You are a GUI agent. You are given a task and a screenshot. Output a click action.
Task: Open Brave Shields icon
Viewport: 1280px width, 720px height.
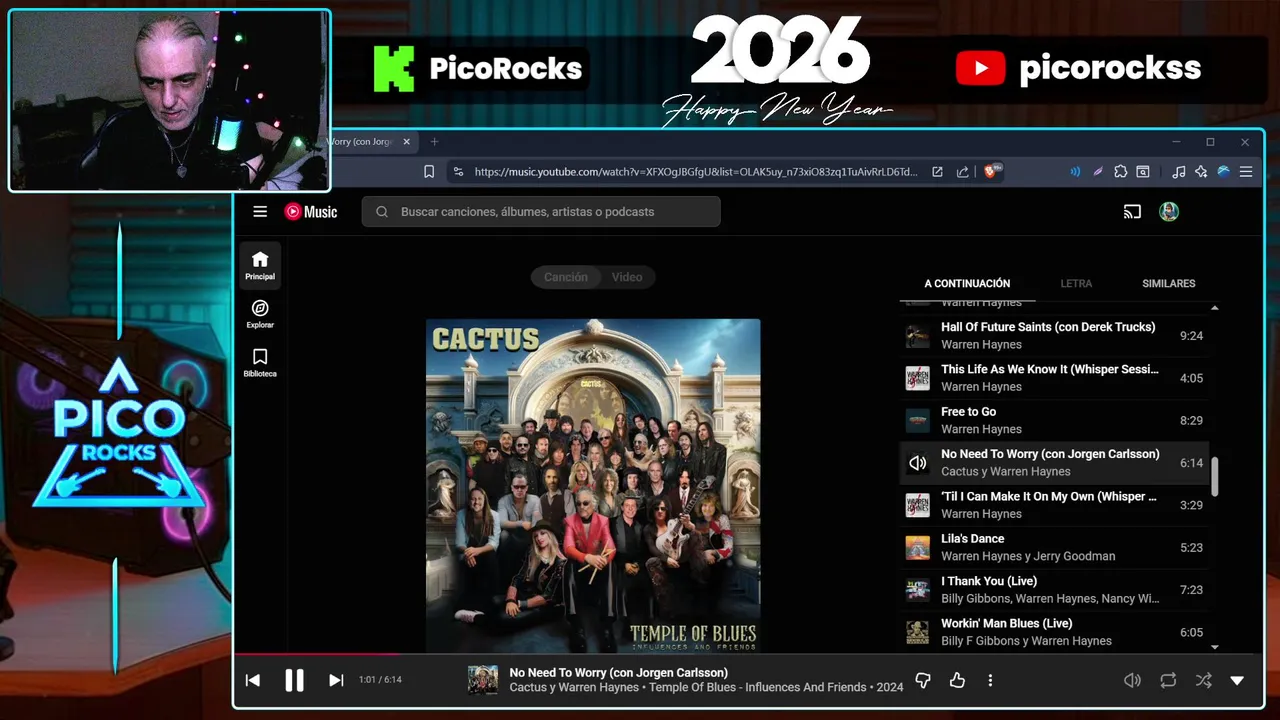pyautogui.click(x=993, y=172)
